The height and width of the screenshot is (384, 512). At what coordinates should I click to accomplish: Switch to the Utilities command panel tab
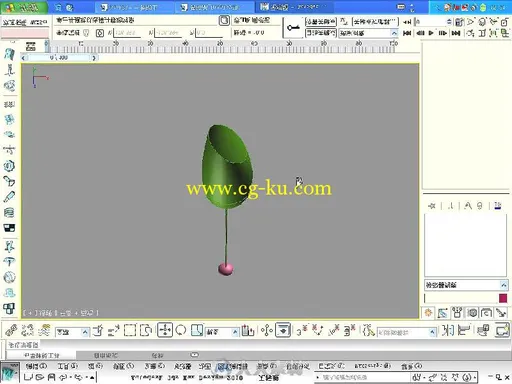click(501, 313)
